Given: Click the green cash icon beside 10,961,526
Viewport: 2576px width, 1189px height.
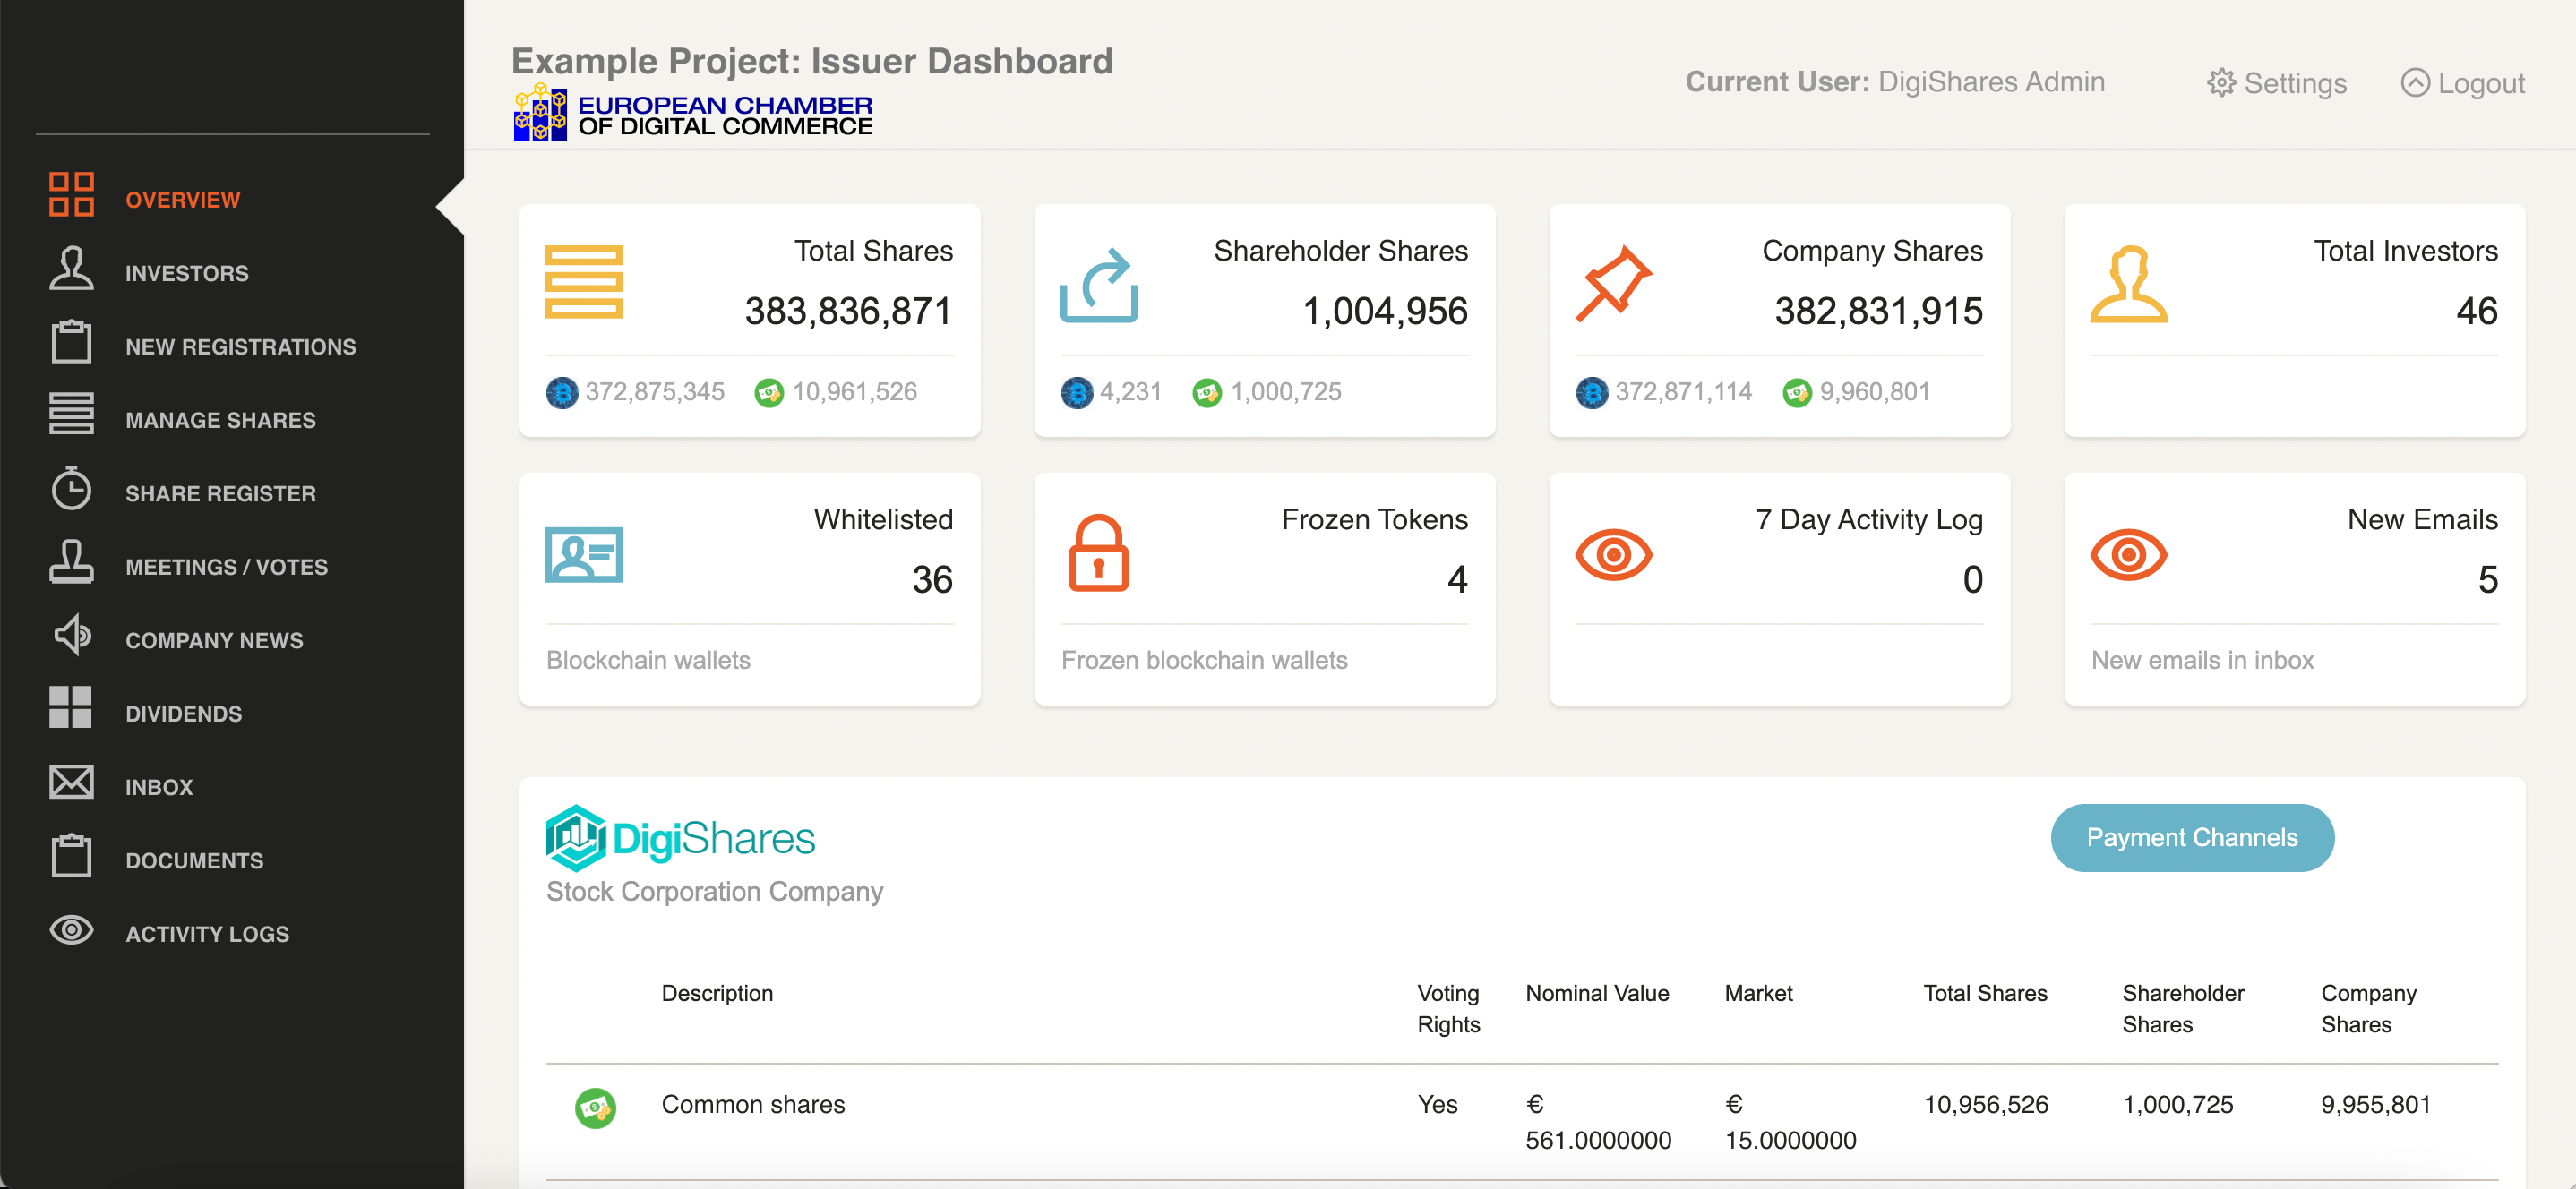Looking at the screenshot, I should pos(768,392).
